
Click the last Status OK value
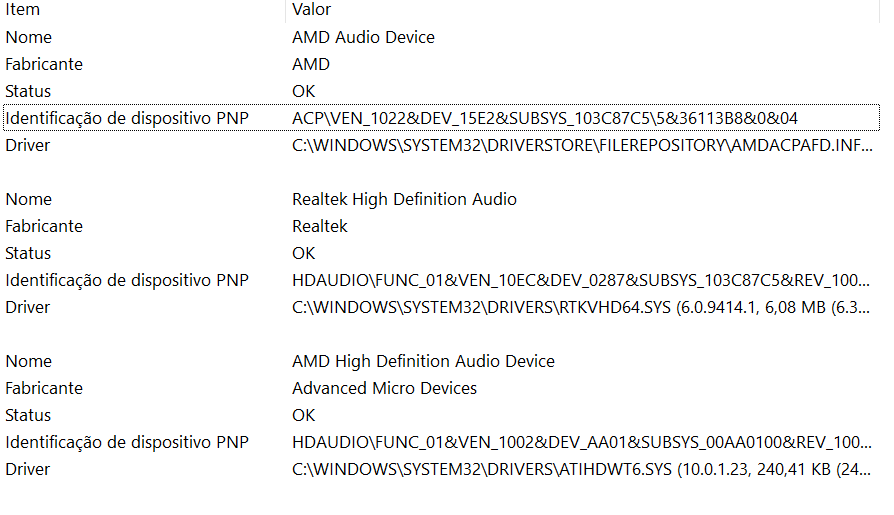303,415
